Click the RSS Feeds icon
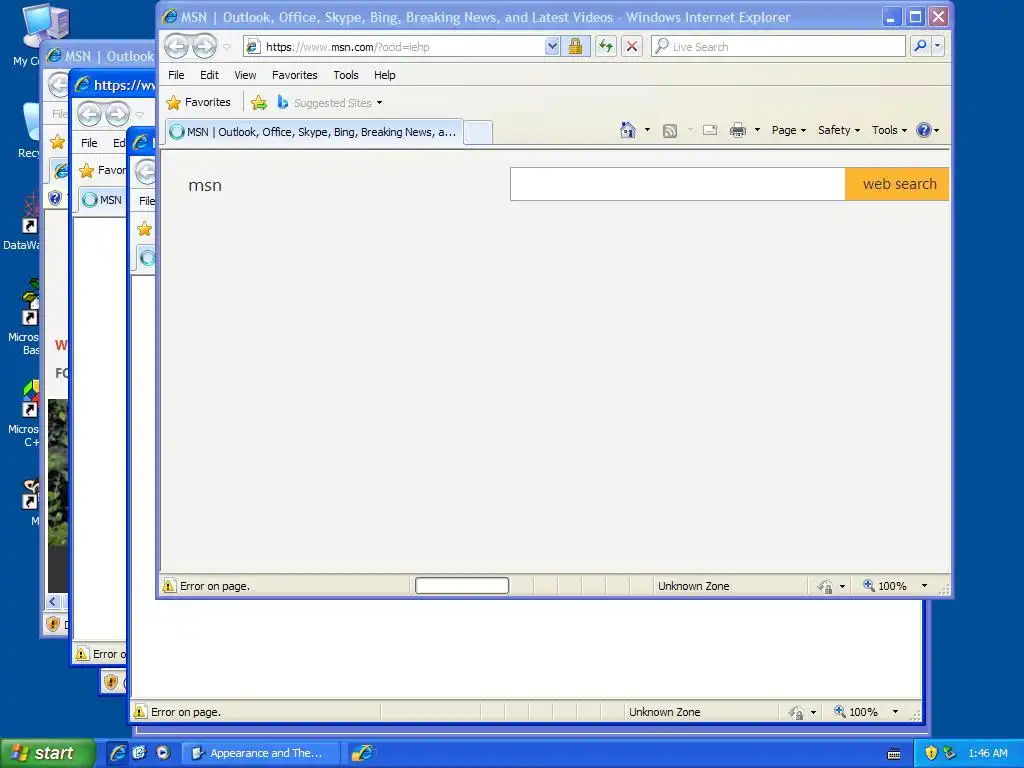 tap(669, 131)
